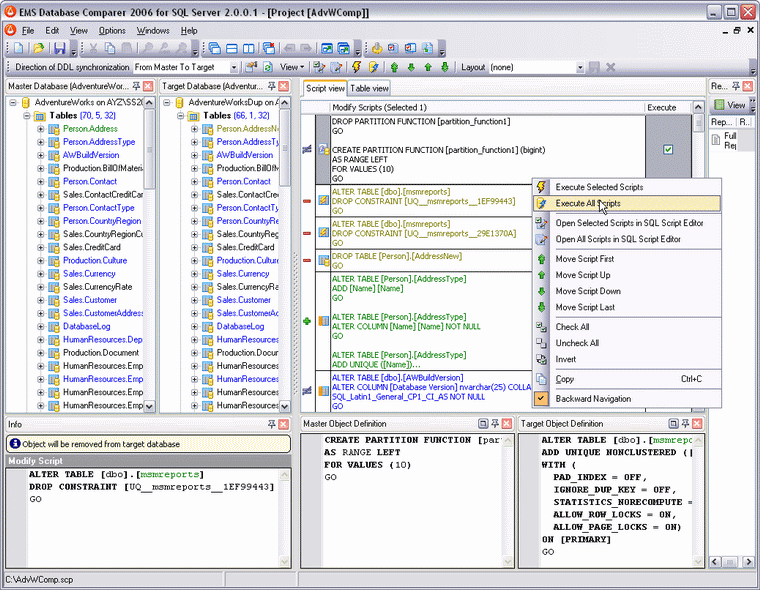The width and height of the screenshot is (760, 590).
Task: Click the Copy icon in the top toolbar
Action: (110, 48)
